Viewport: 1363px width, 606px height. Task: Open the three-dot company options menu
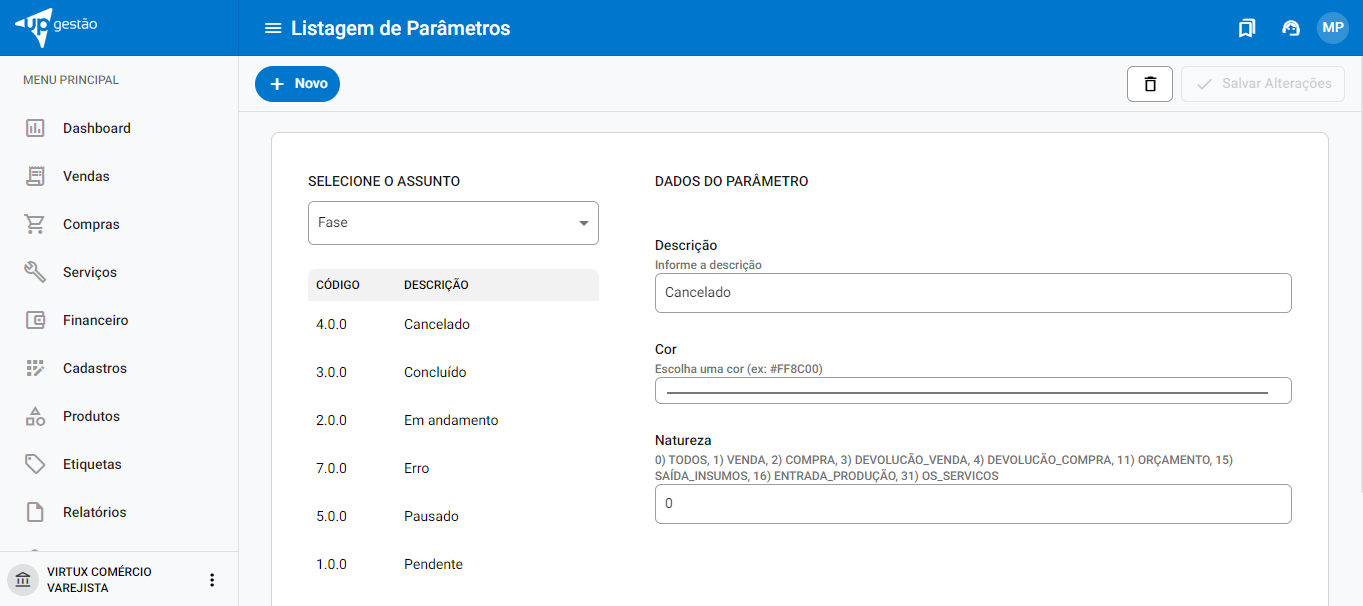click(x=211, y=580)
